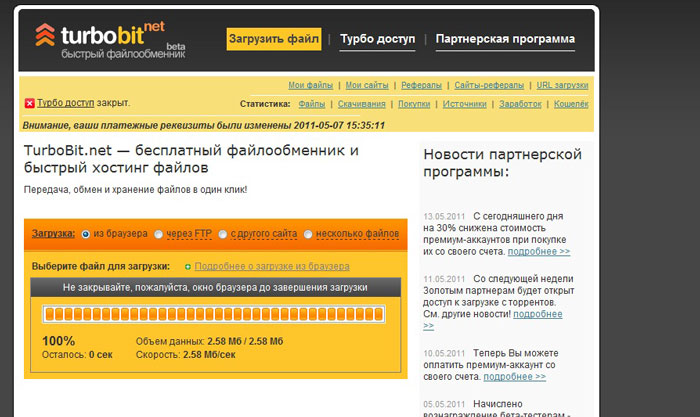Select the 'с другого сайта' upload option
The height and width of the screenshot is (417, 700).
222,234
